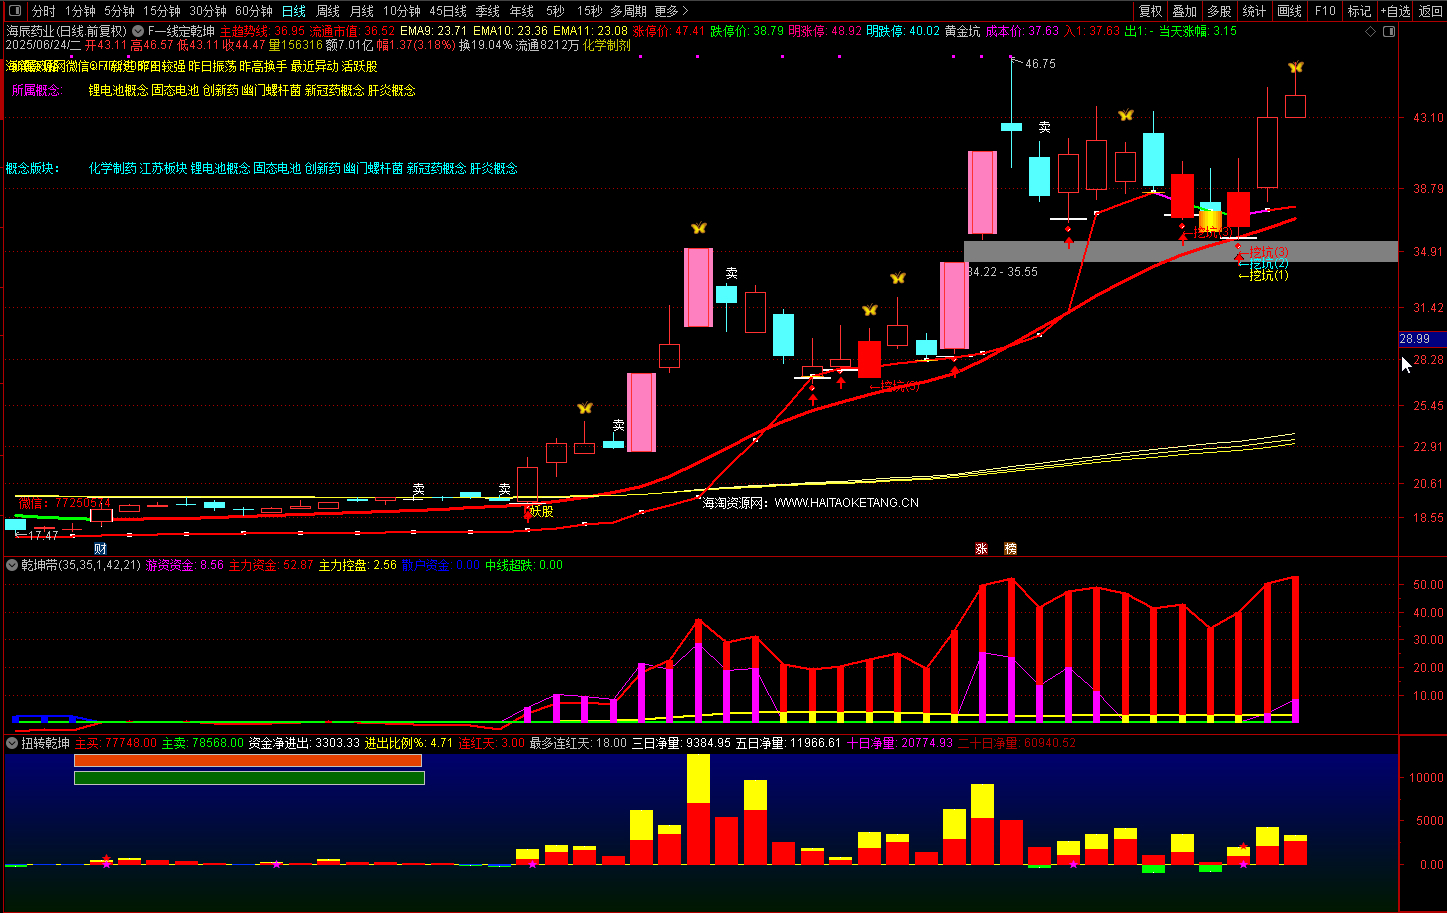The width and height of the screenshot is (1447, 913).
Task: Open the 多周期 multi-period view
Action: 628,11
